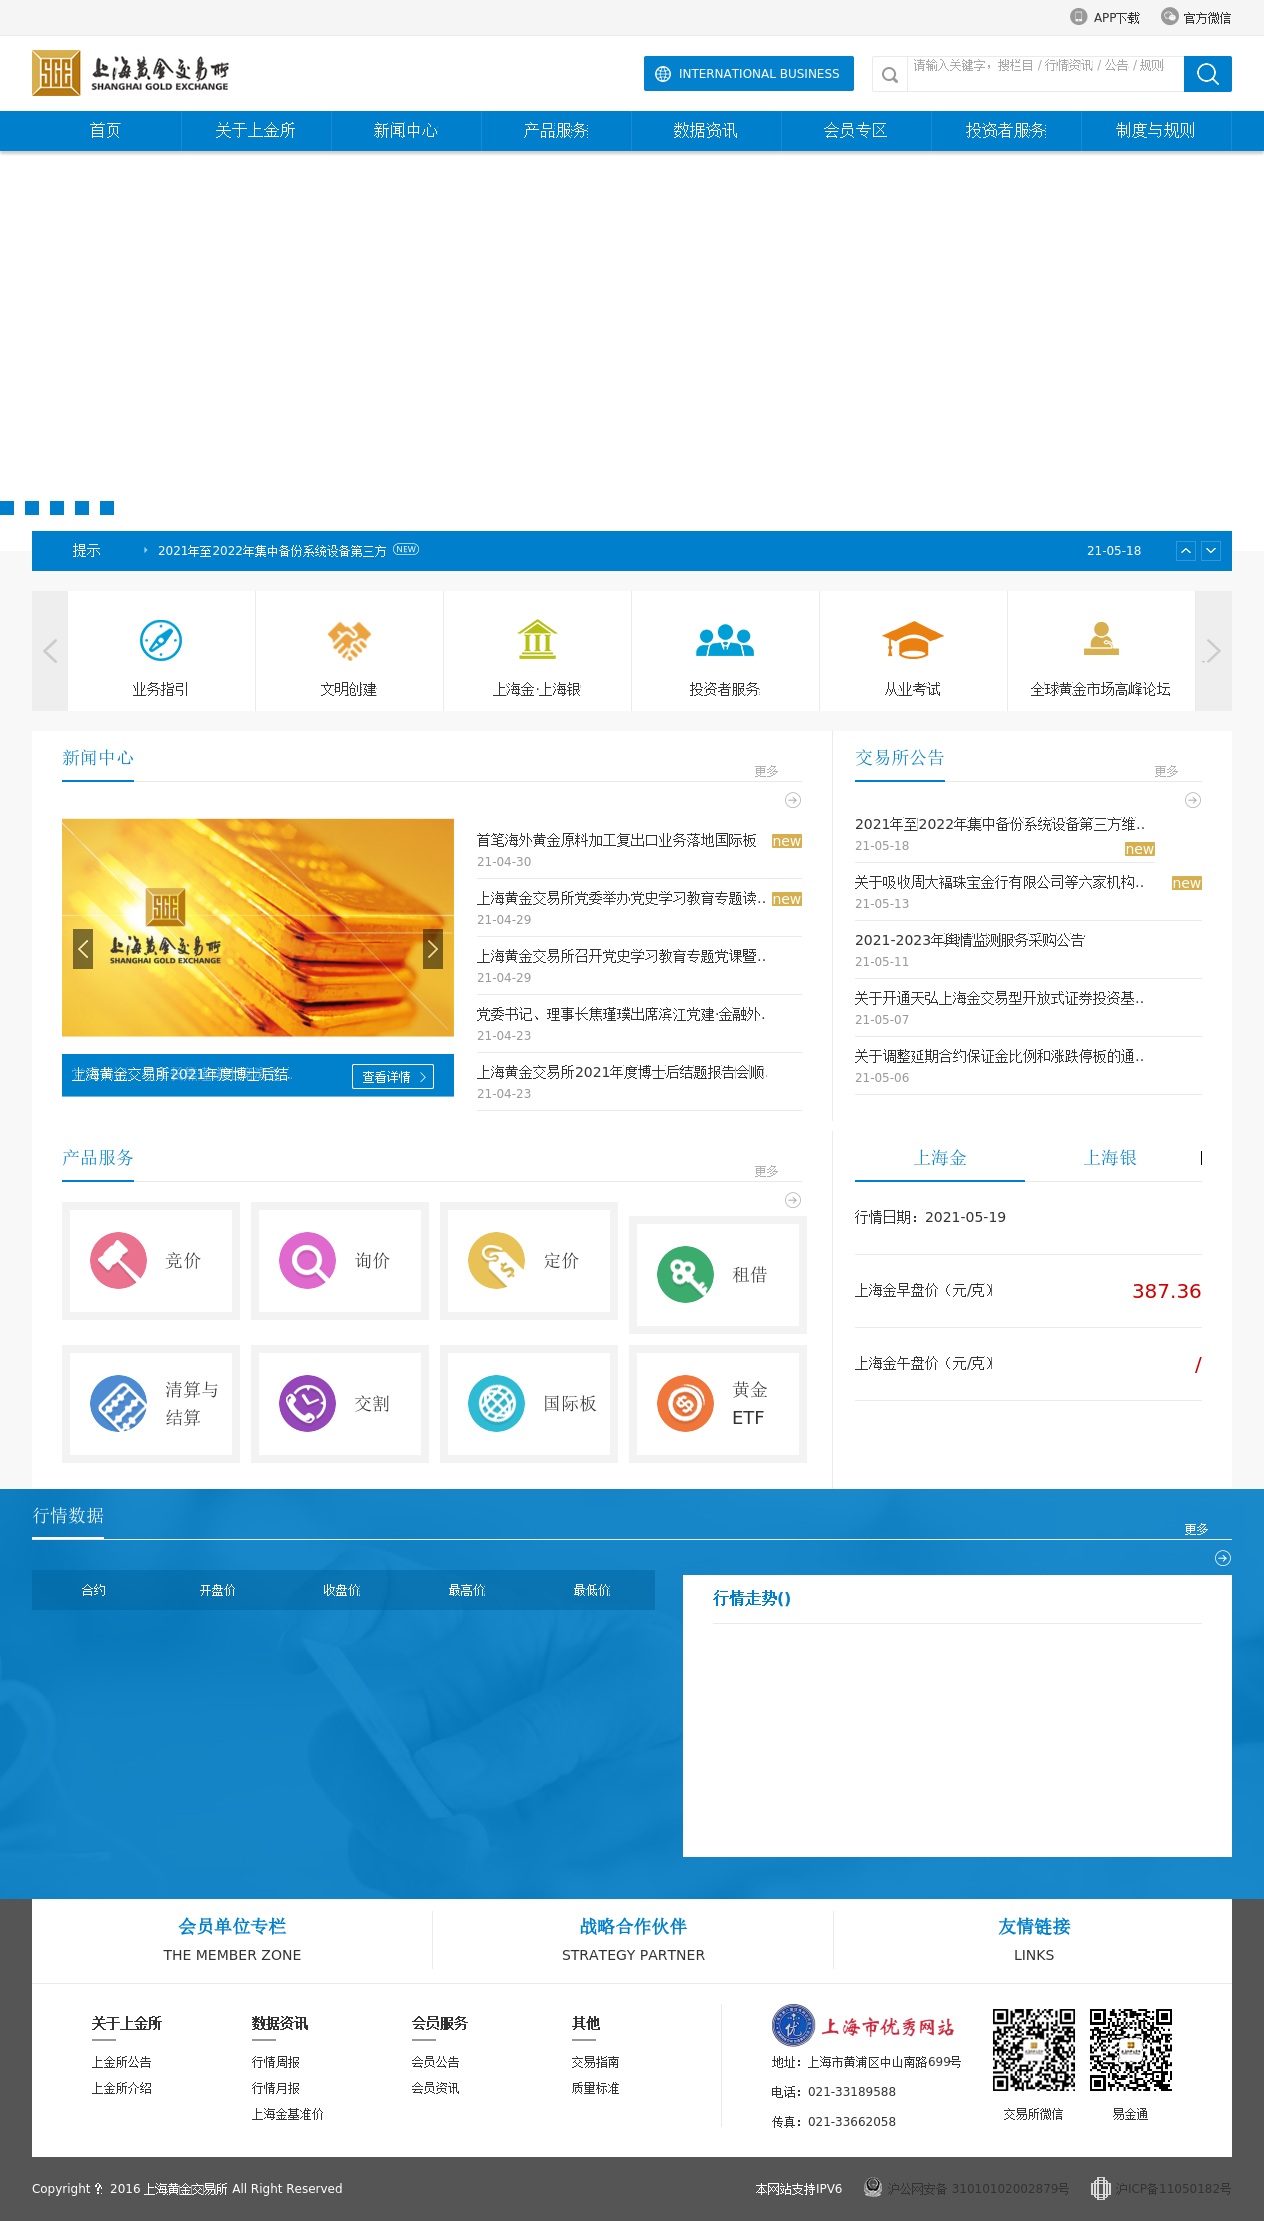This screenshot has width=1264, height=2221.
Task: Open 制度与规则 navigation menu
Action: [x=1156, y=130]
